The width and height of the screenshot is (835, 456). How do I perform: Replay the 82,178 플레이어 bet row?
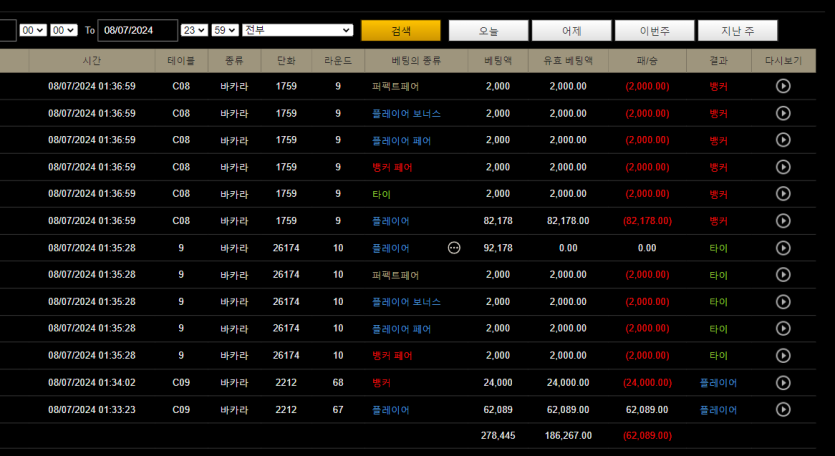pyautogui.click(x=783, y=221)
